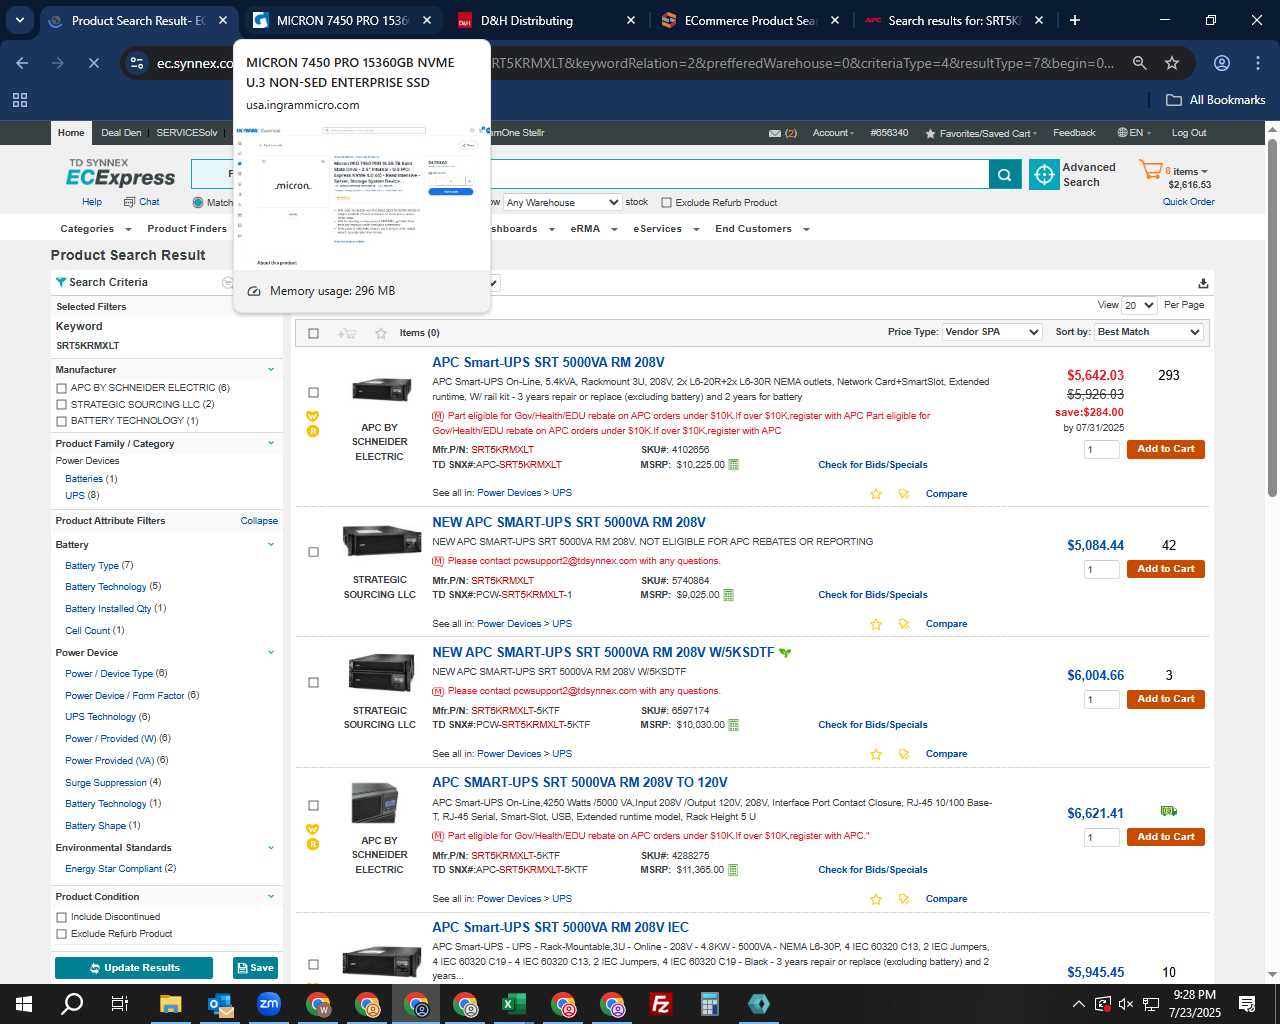Open Categories menu

pos(93,229)
